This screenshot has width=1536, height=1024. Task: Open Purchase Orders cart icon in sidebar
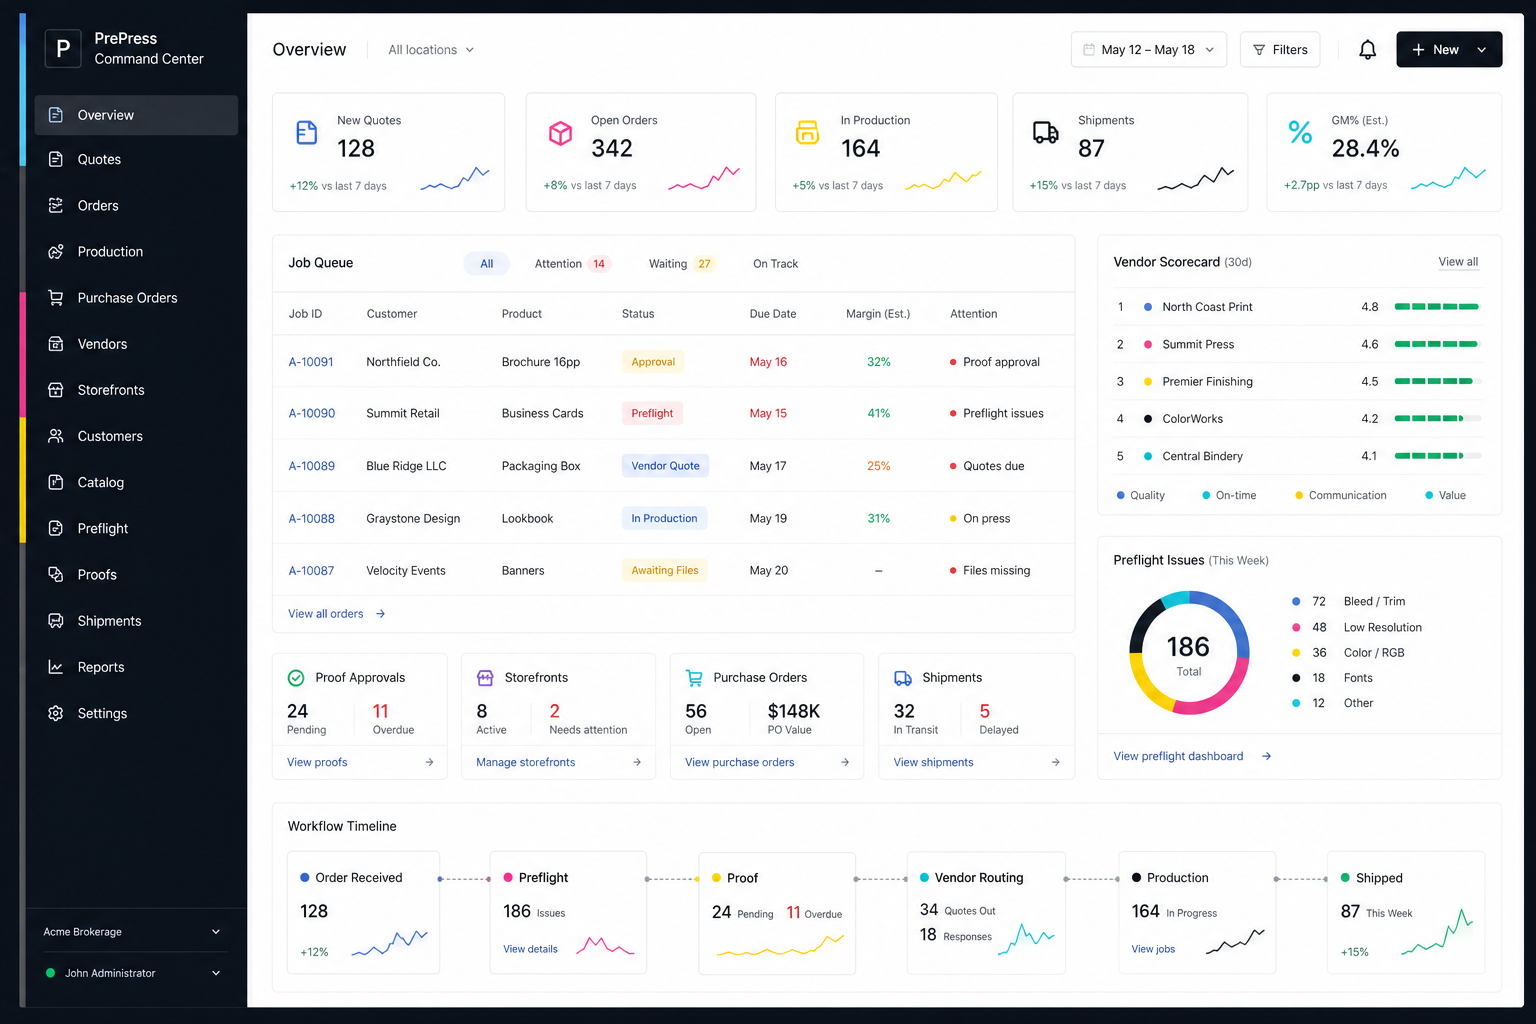[x=56, y=297]
